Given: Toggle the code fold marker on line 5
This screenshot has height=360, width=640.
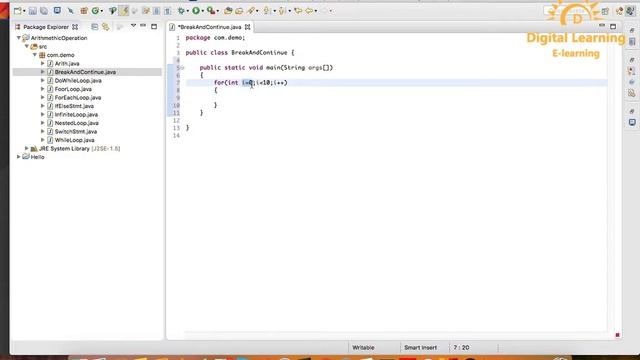Looking at the screenshot, I should [x=182, y=68].
